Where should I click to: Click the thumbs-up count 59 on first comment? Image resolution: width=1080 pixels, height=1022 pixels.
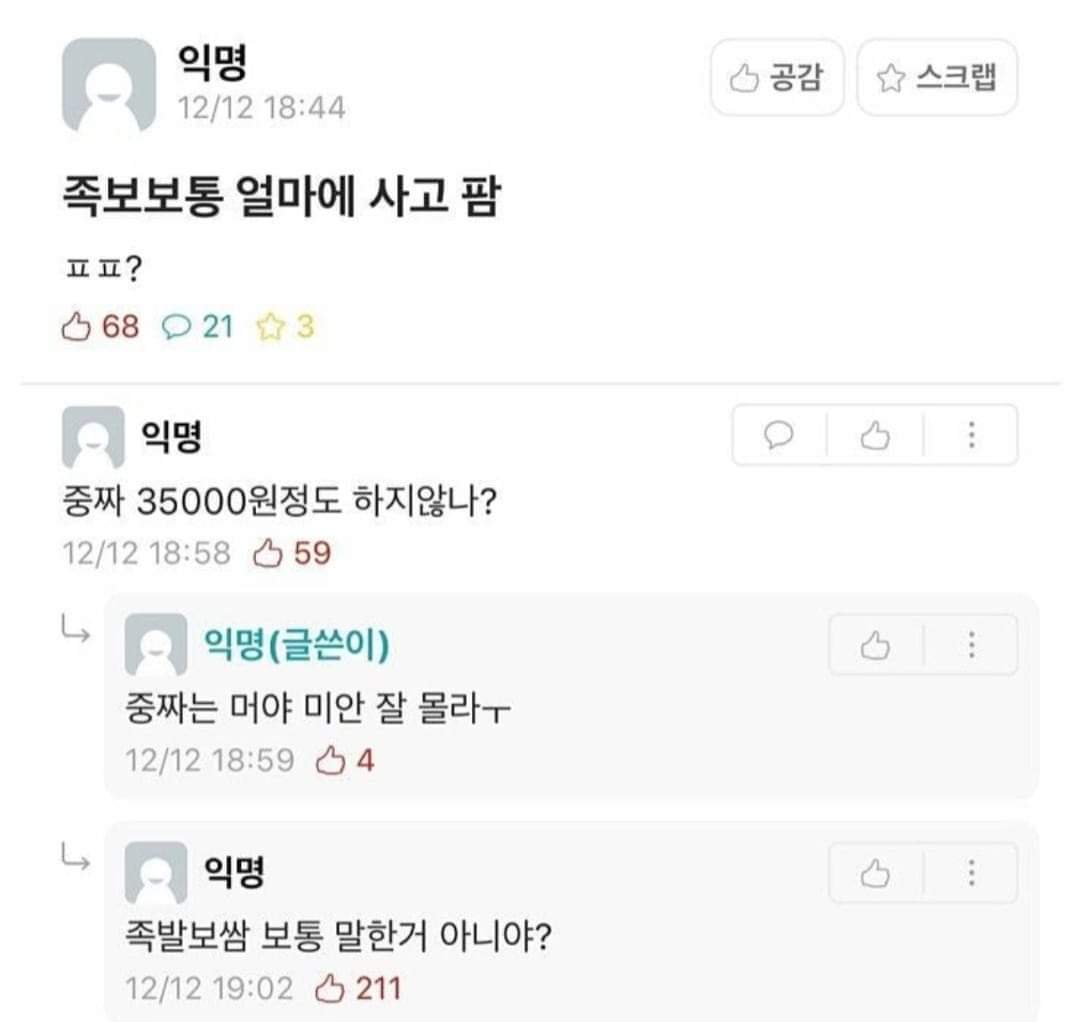[292, 553]
